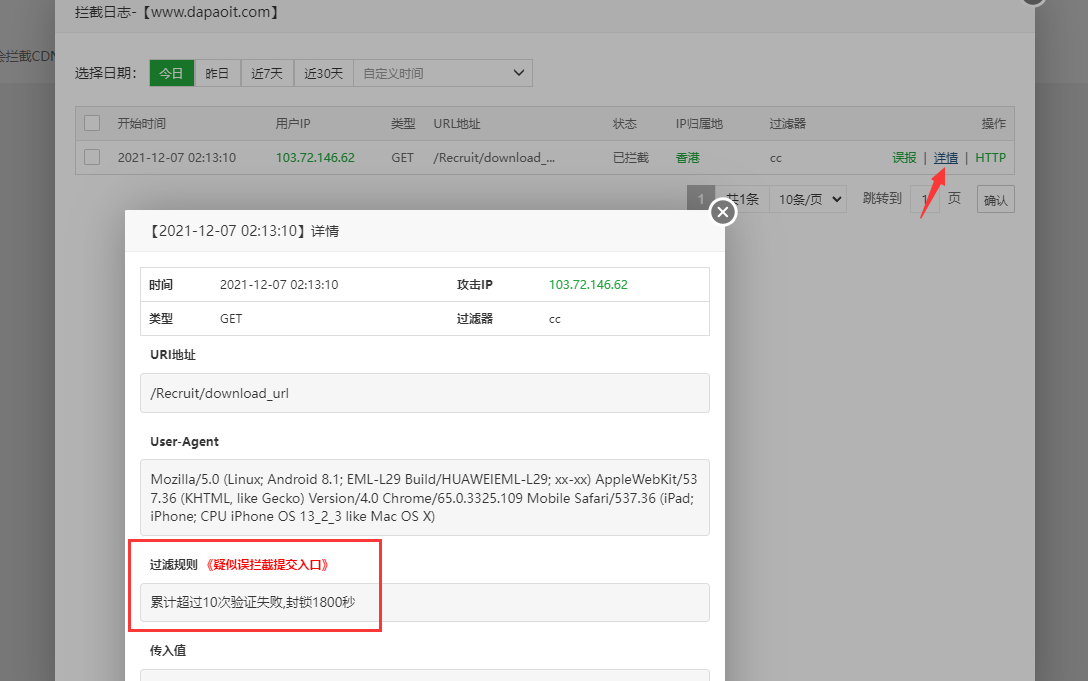Click the 《疑似误拦截提交入口》 red link
This screenshot has width=1088, height=681.
point(267,564)
